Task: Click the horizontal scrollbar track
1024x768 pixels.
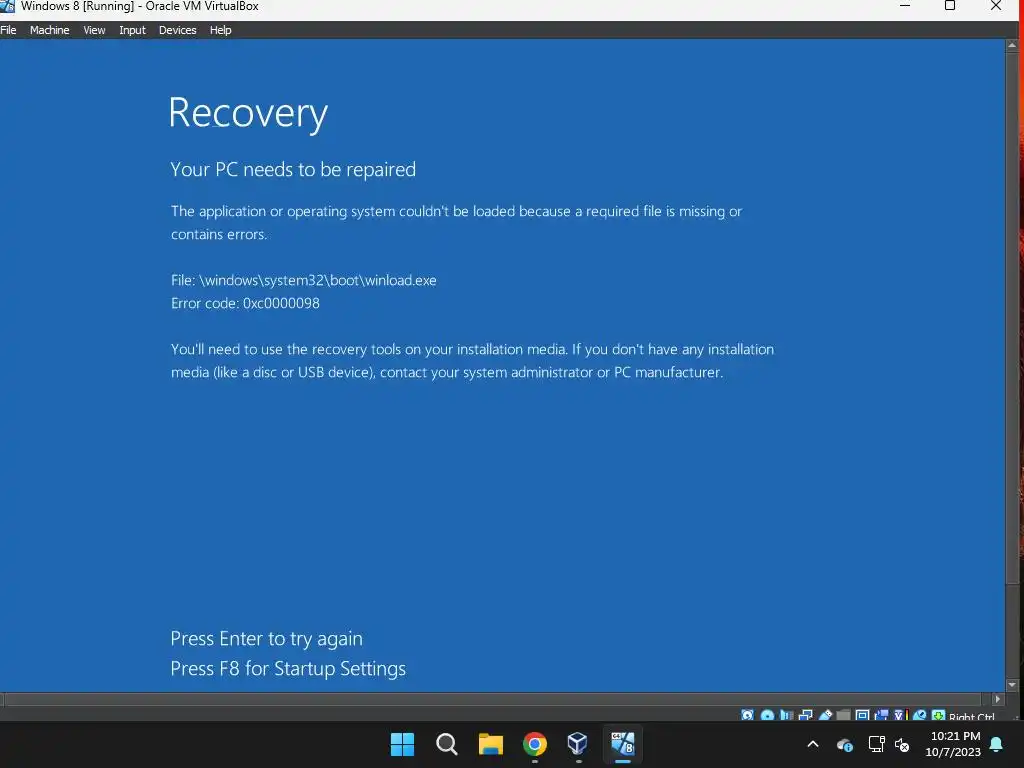Action: (493, 699)
